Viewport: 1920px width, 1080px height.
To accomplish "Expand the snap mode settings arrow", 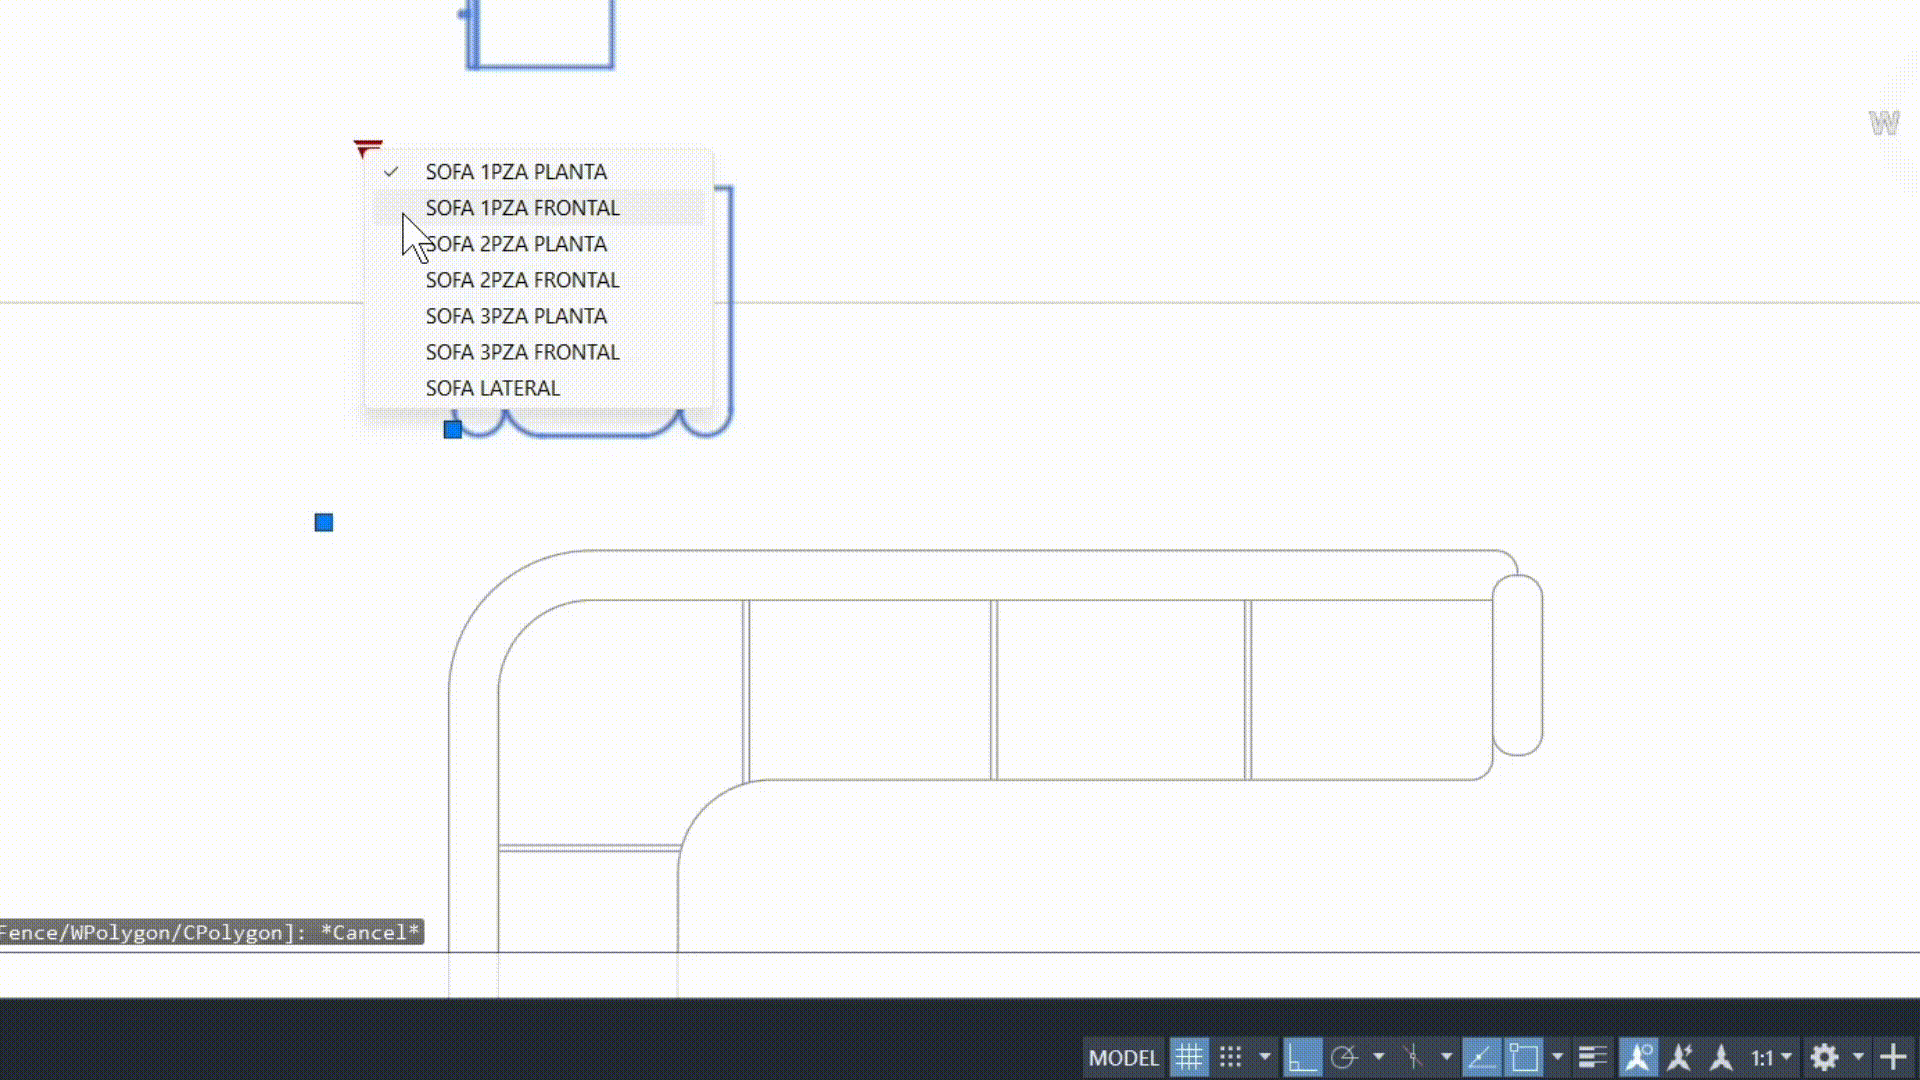I will point(1265,1057).
